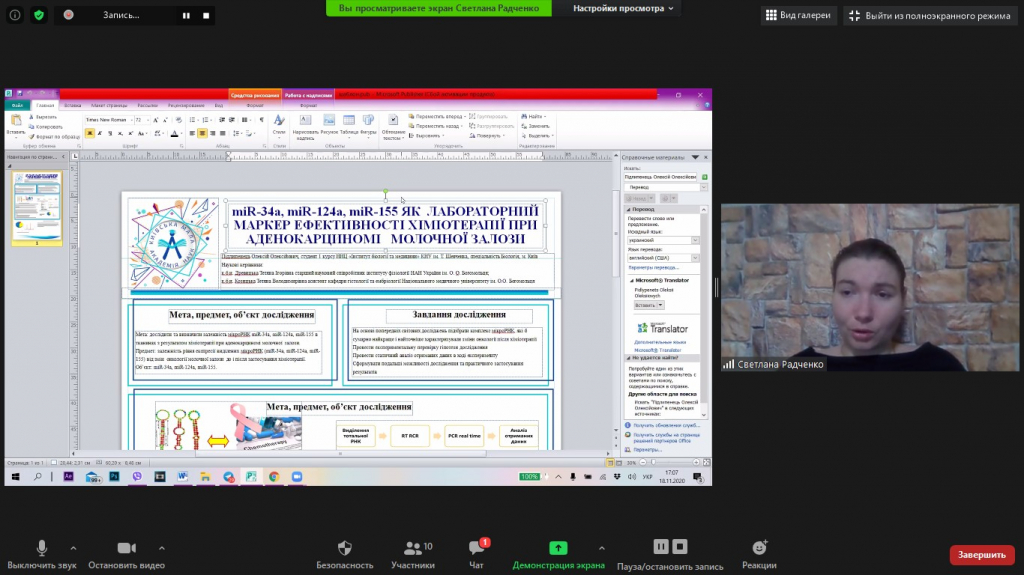
Task: Open Wrap Text (Обтекание текстом) options
Action: pos(393,127)
